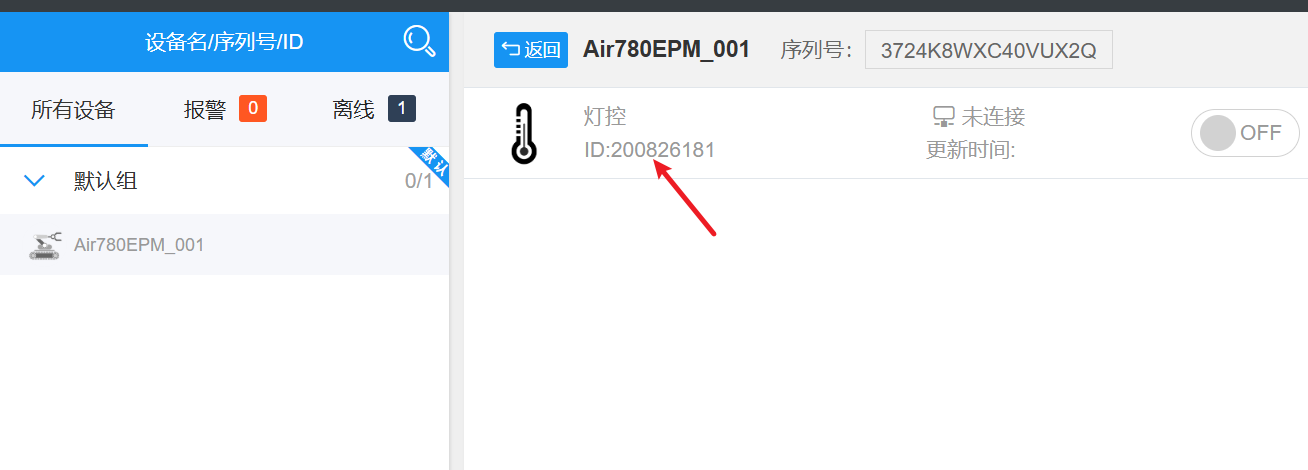1308x470 pixels.
Task: Click the monitor connection status icon
Action: (x=943, y=118)
